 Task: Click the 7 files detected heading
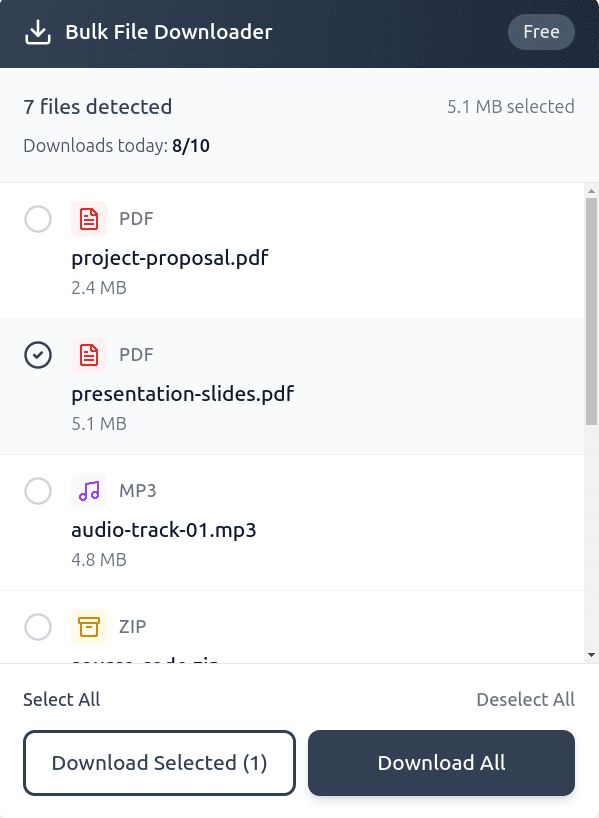(x=96, y=106)
